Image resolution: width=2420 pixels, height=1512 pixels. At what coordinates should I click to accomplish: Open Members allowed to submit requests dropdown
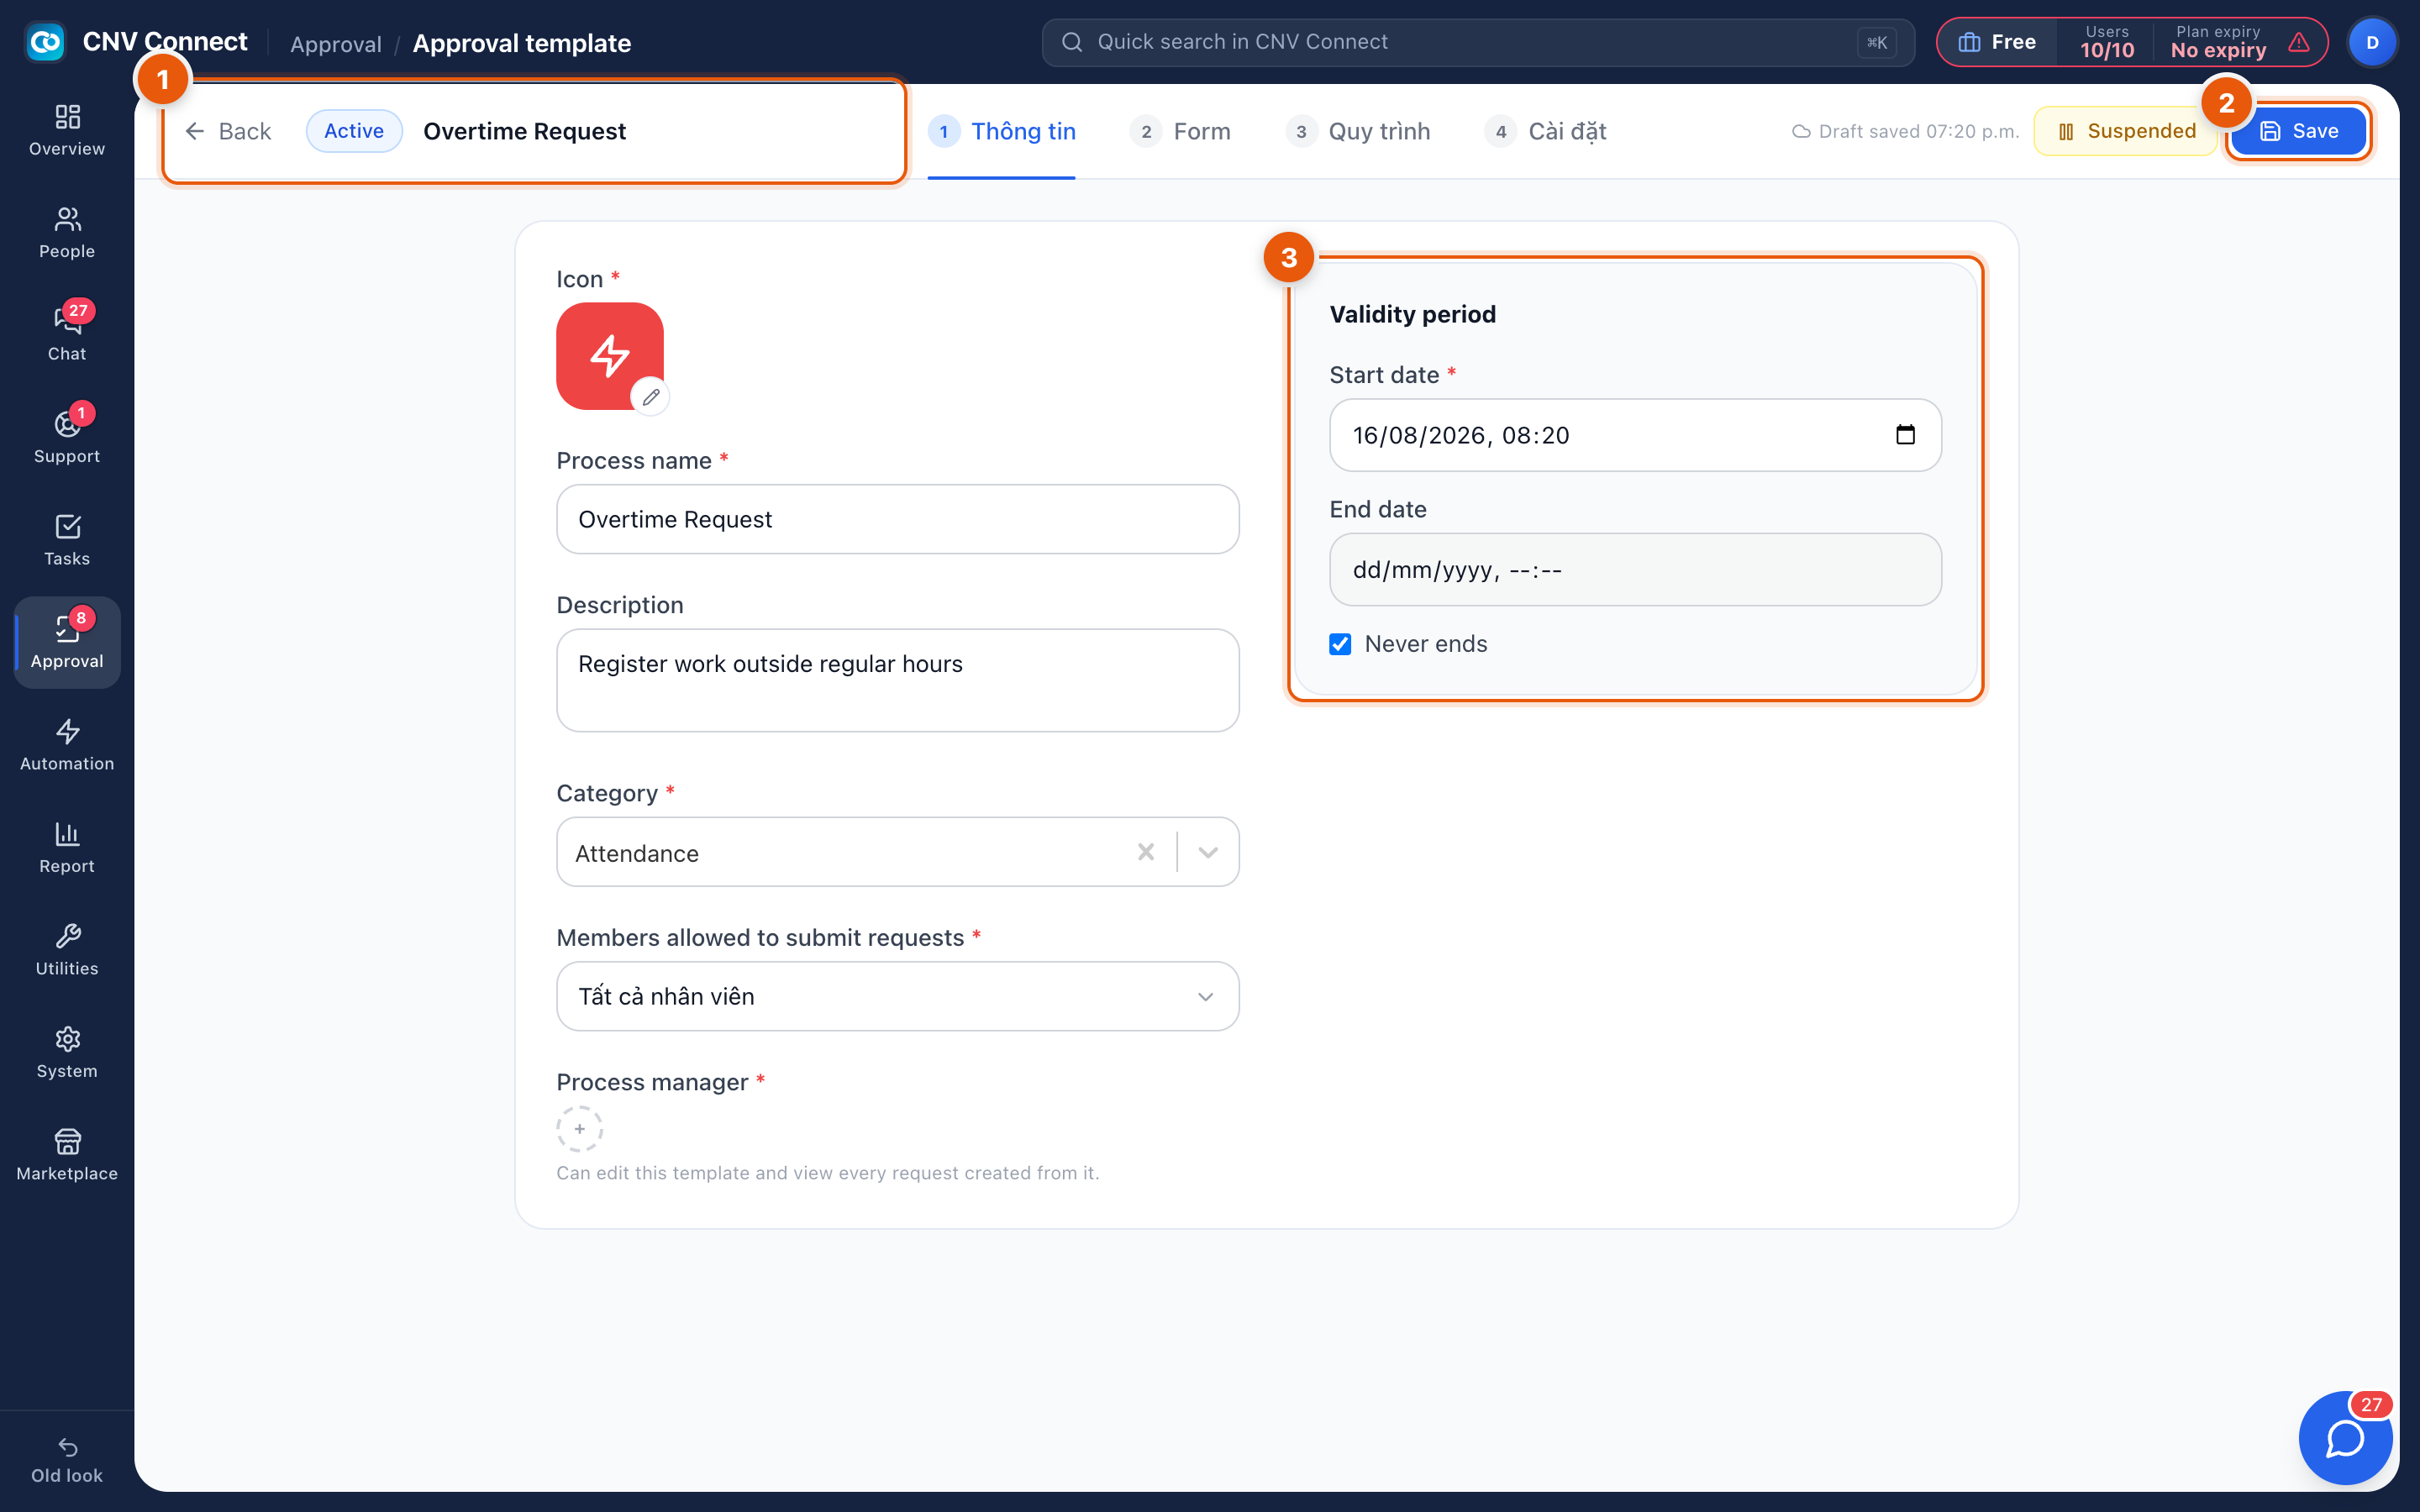pyautogui.click(x=897, y=996)
